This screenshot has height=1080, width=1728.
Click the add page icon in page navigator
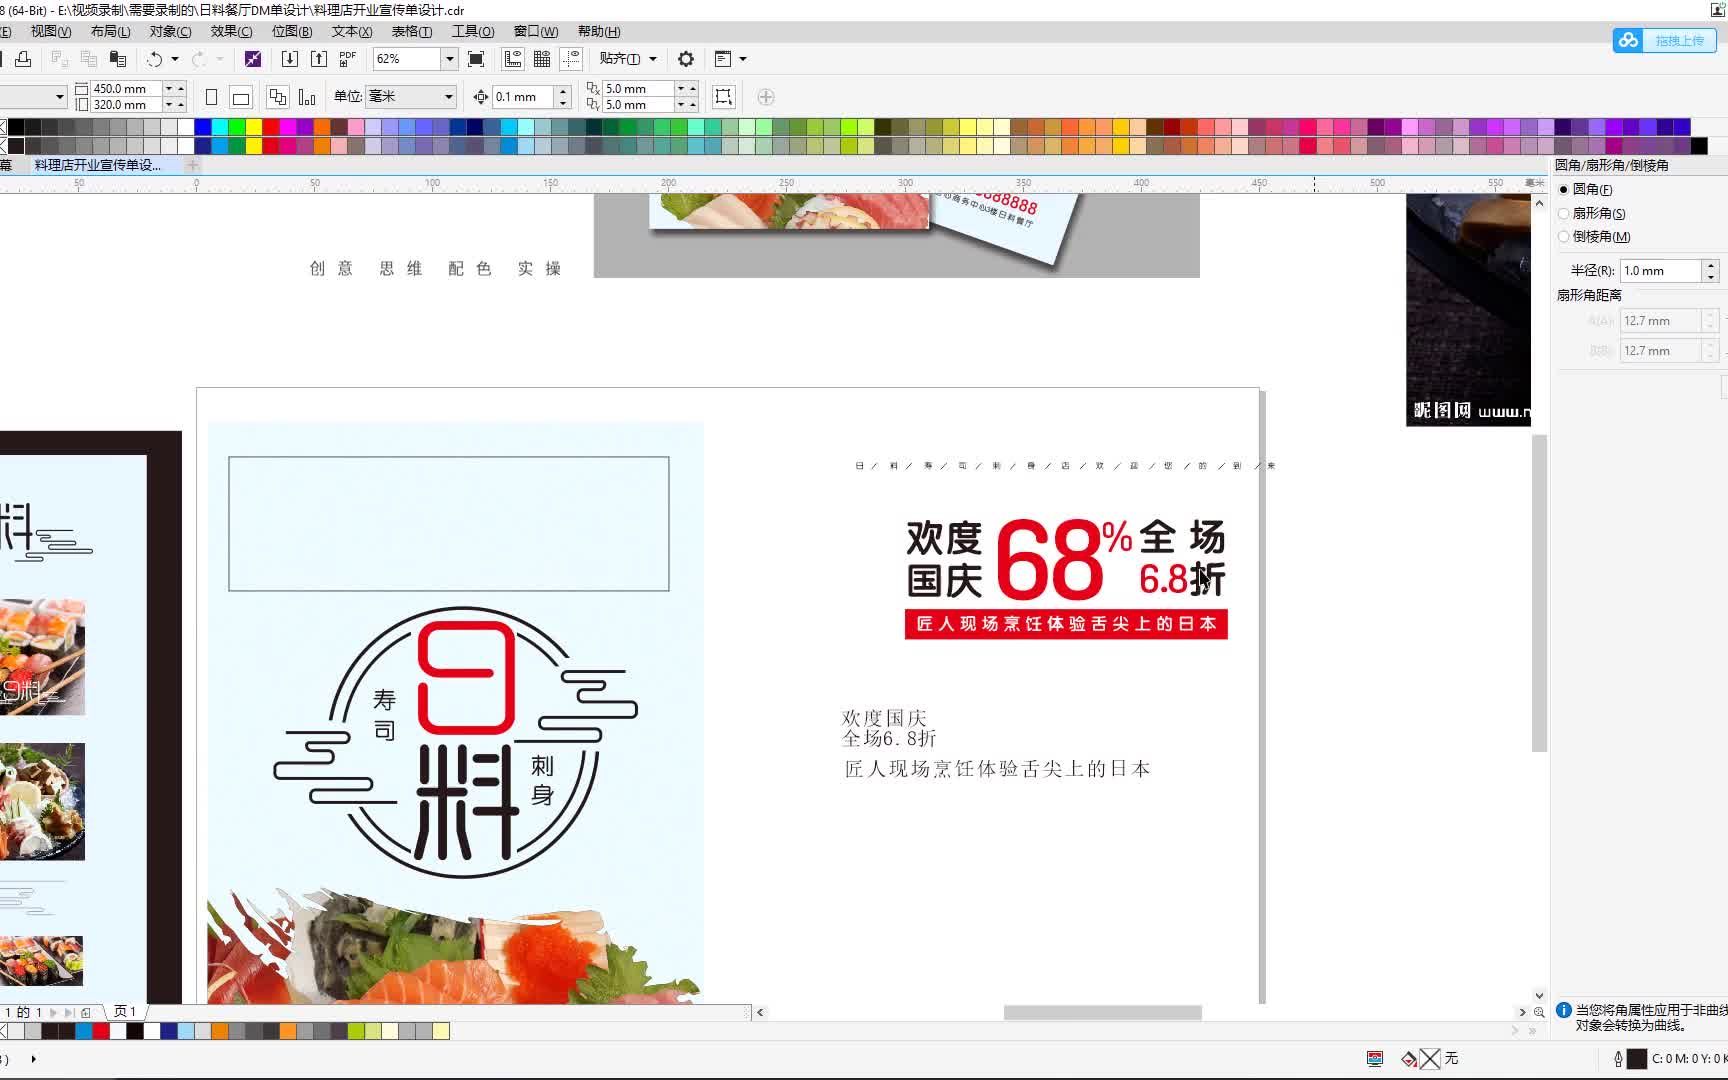(x=86, y=1012)
